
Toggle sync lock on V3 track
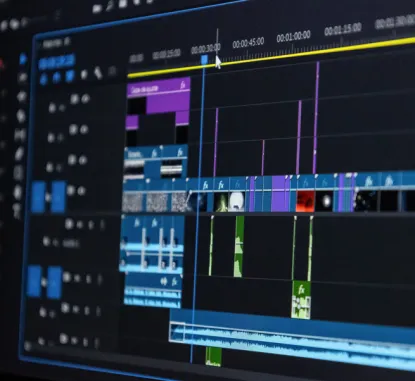[73, 130]
